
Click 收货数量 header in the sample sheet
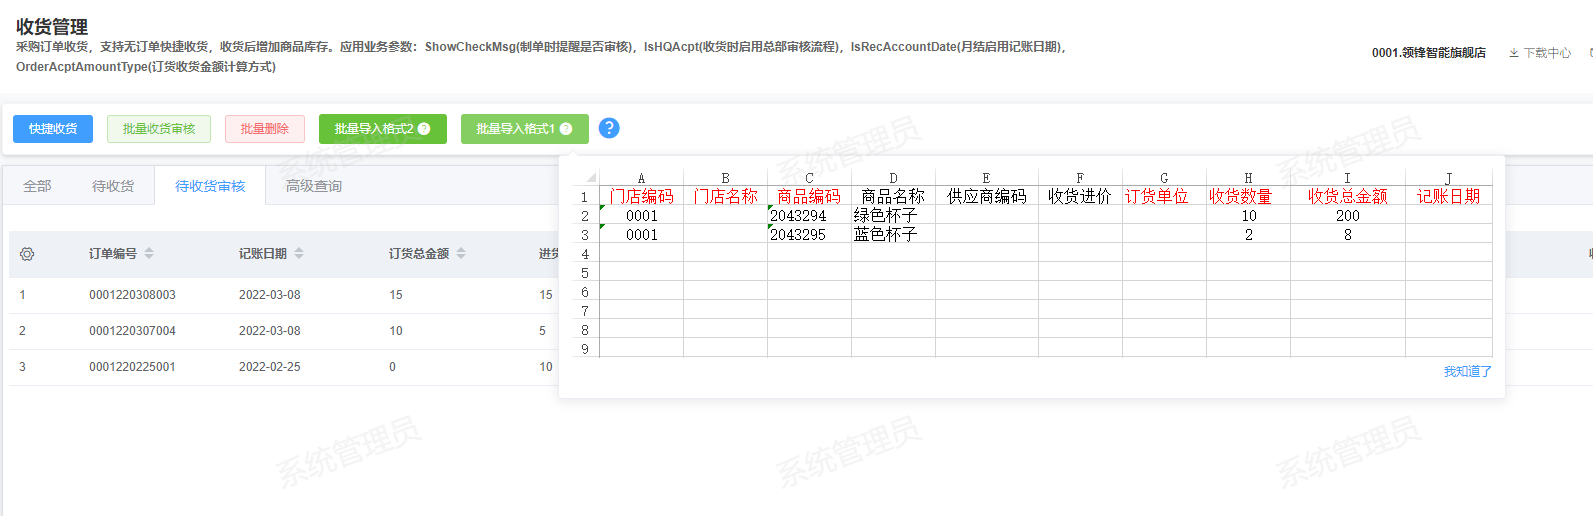(x=1240, y=196)
